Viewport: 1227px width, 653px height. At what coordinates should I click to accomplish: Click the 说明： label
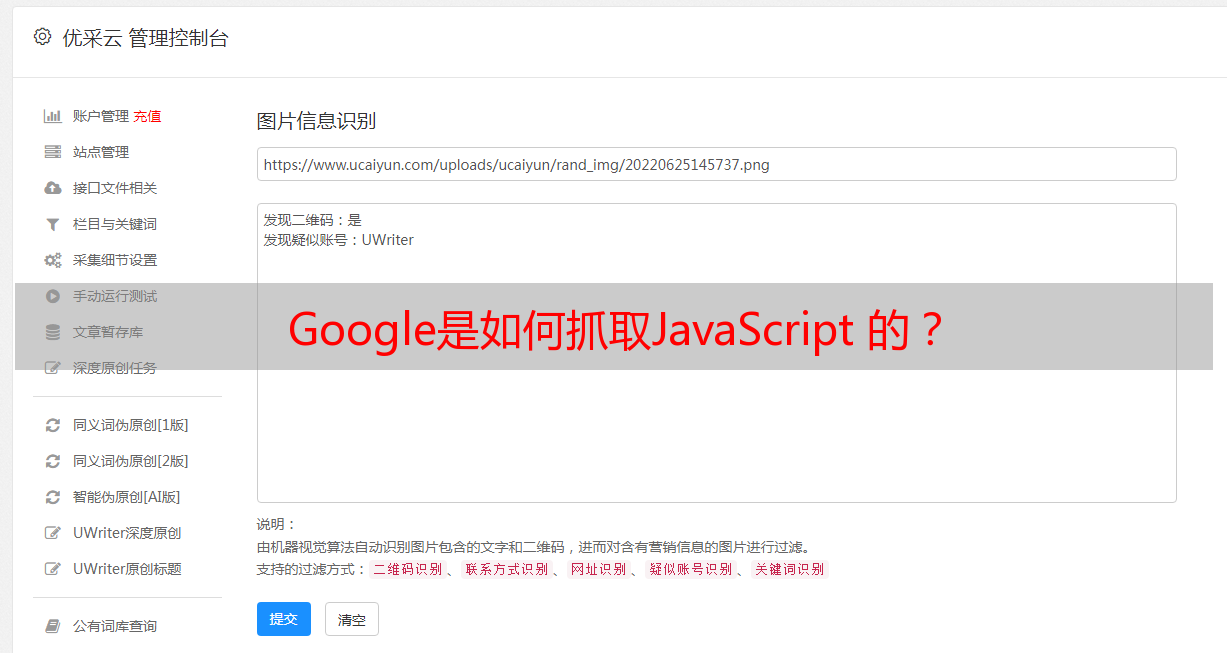coord(277,524)
